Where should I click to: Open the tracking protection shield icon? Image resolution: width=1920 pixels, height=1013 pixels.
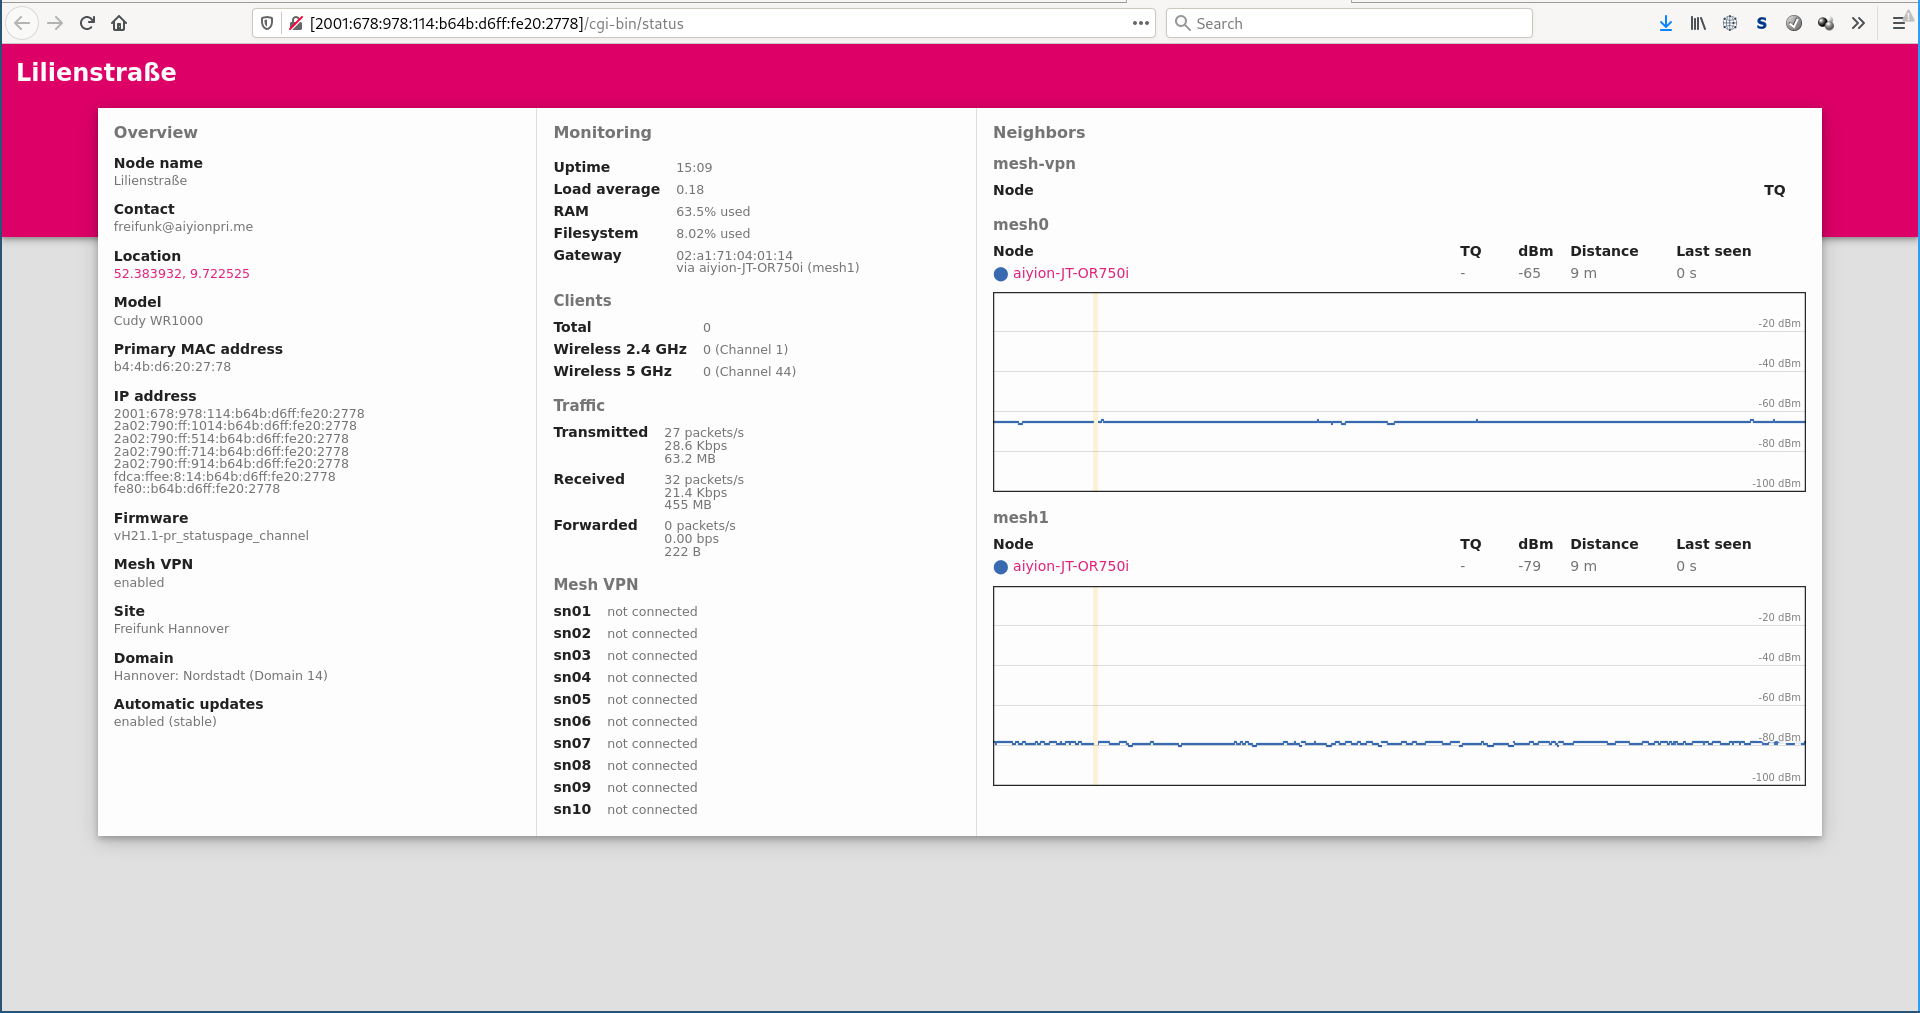point(267,23)
